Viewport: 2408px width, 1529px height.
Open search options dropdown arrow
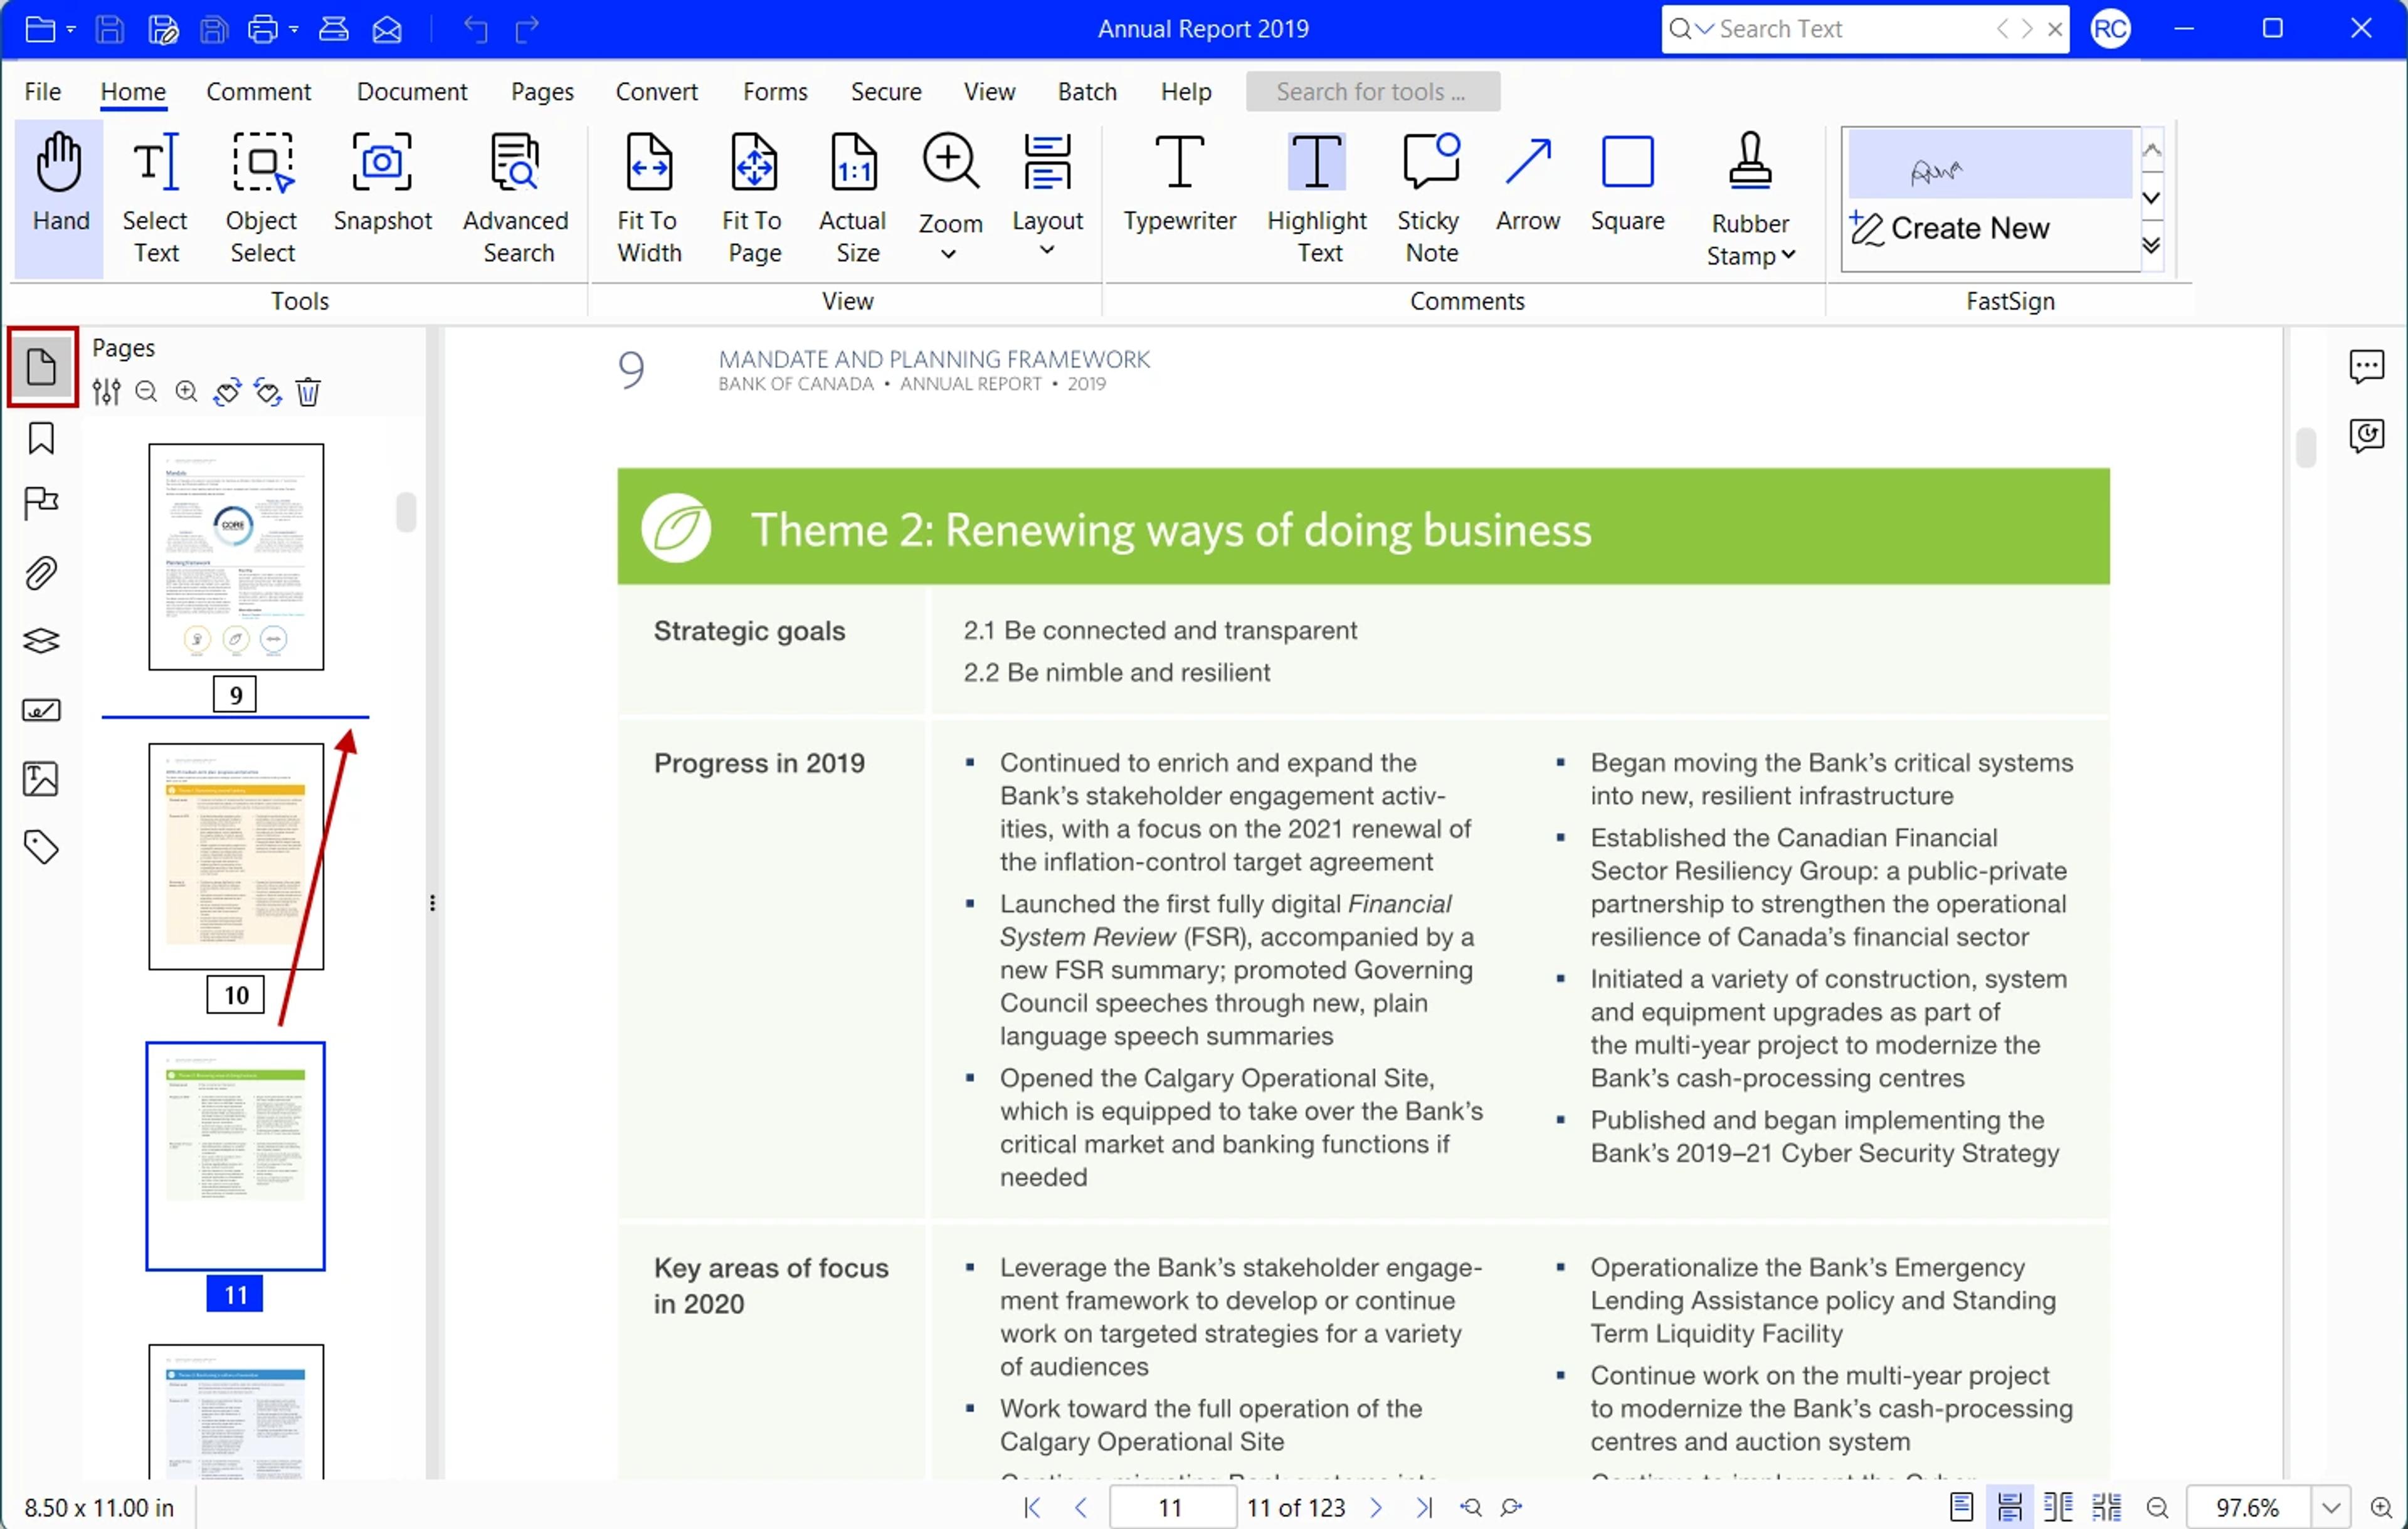pos(1704,29)
